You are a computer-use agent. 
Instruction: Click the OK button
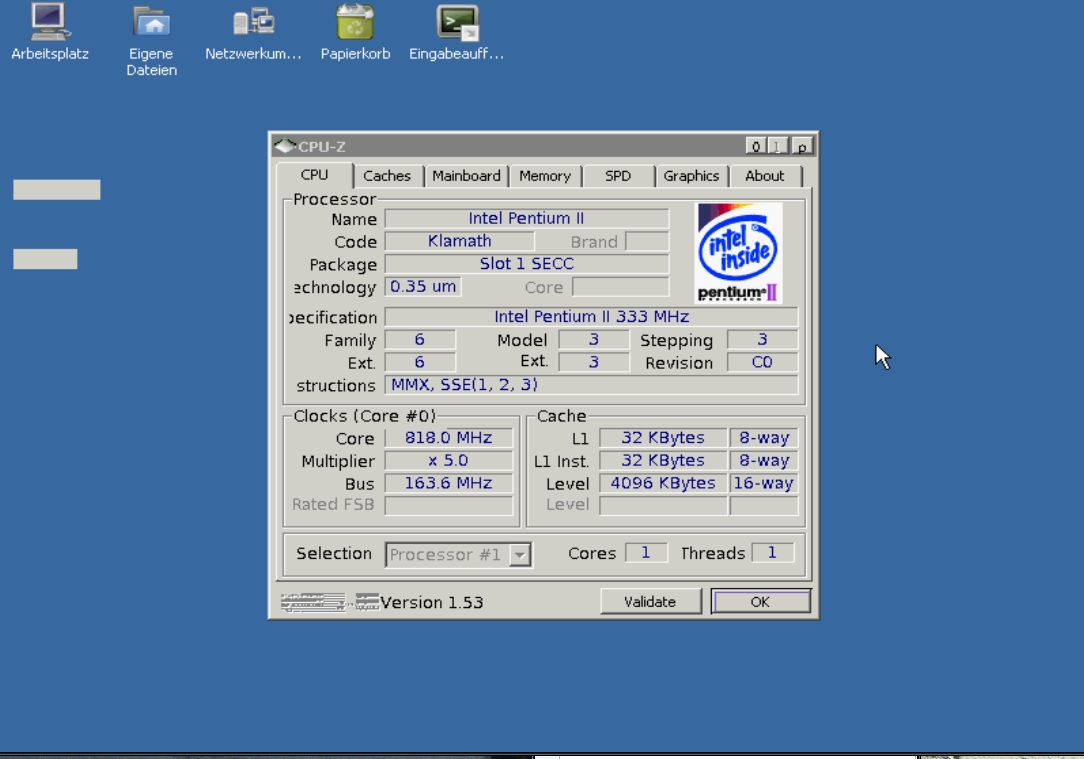click(760, 602)
